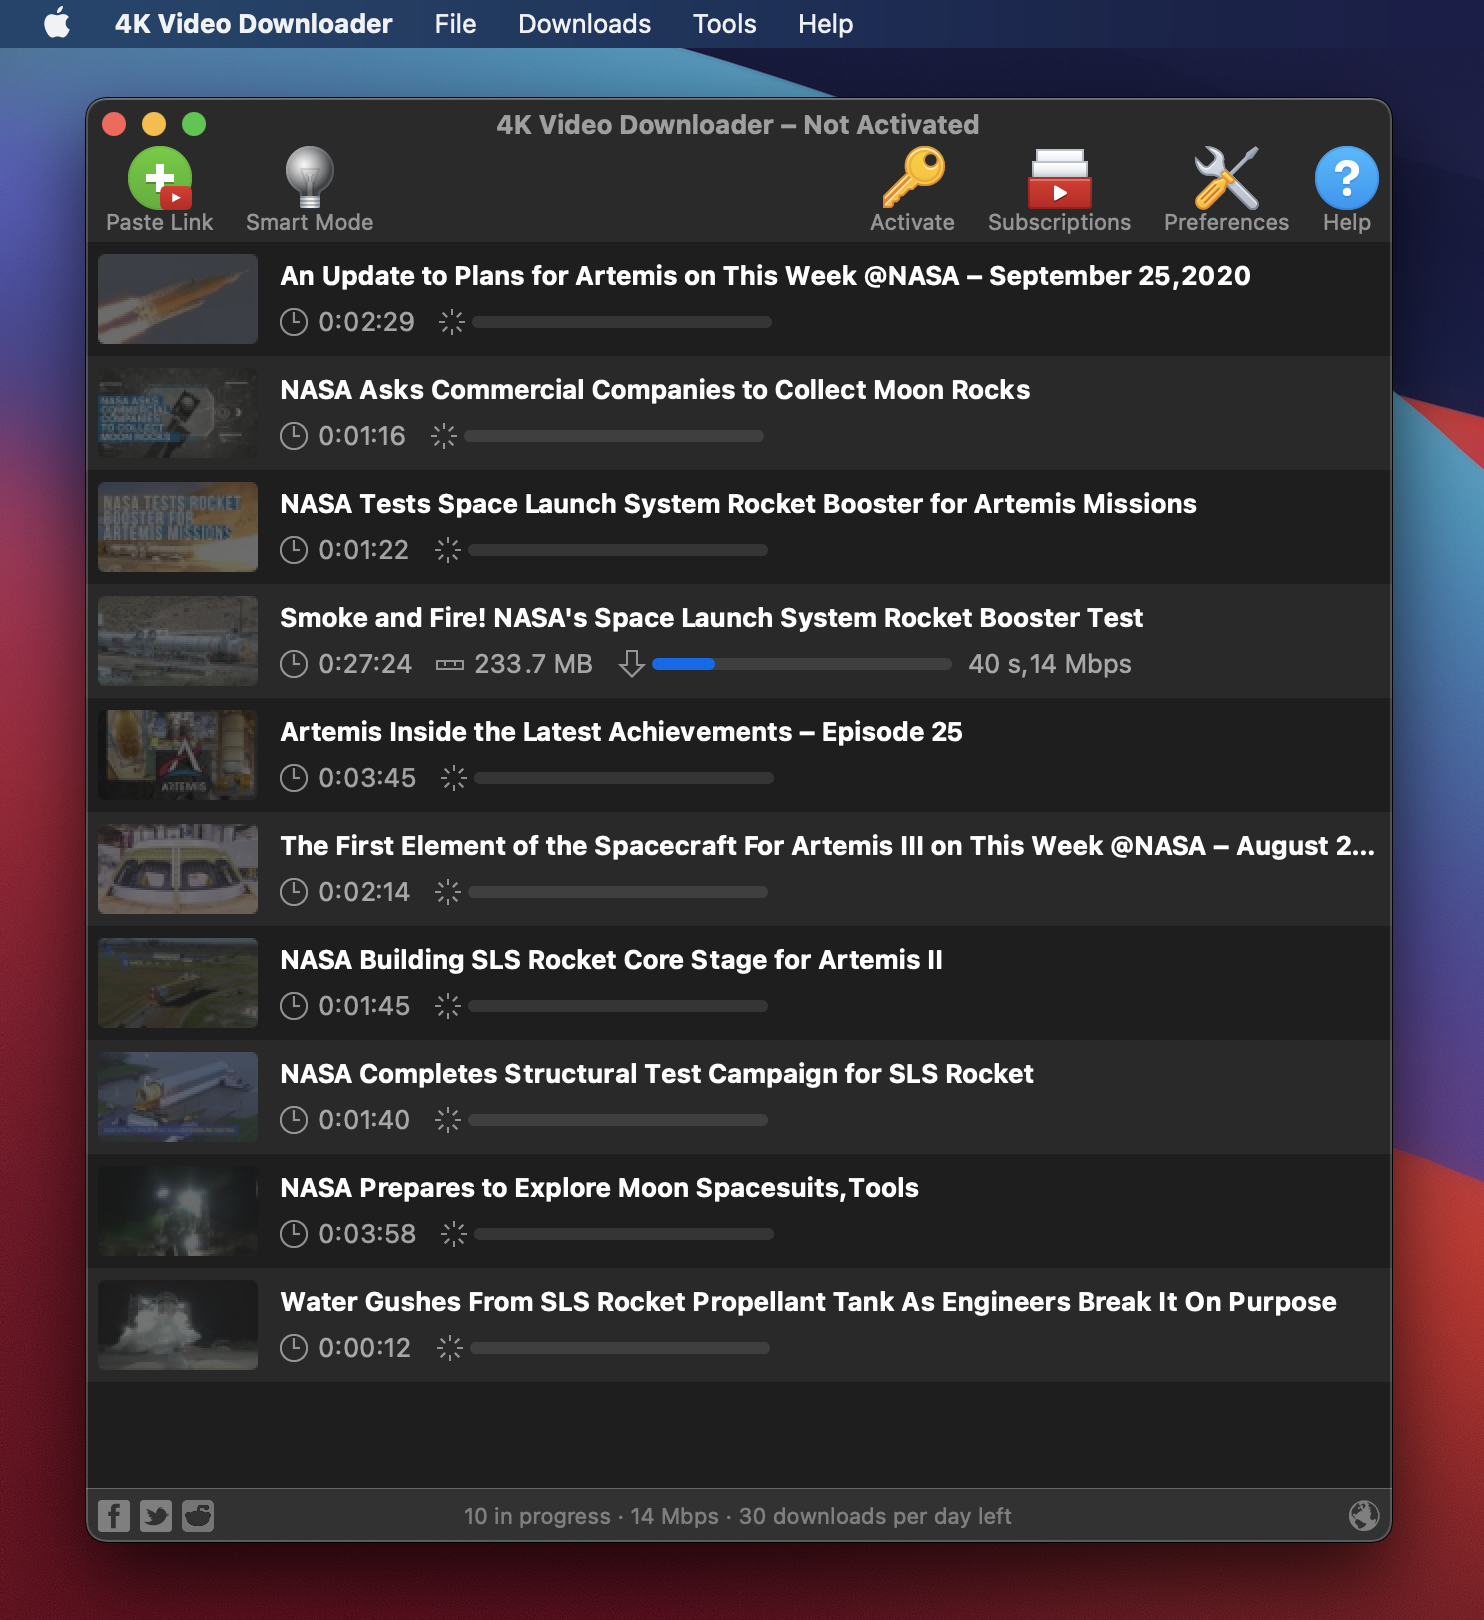Open the File menu

coord(455,24)
